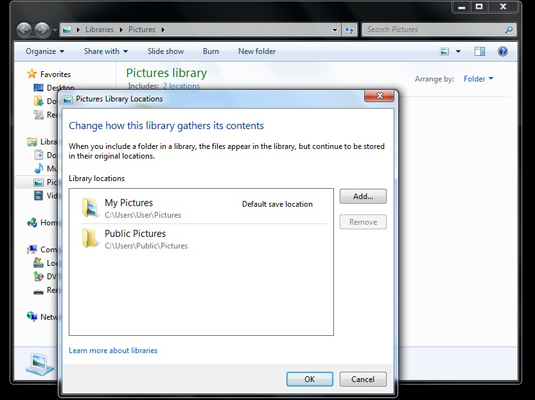Screen dimensions: 535x400
Task: Click the Videos library icon
Action: [x=39, y=196]
